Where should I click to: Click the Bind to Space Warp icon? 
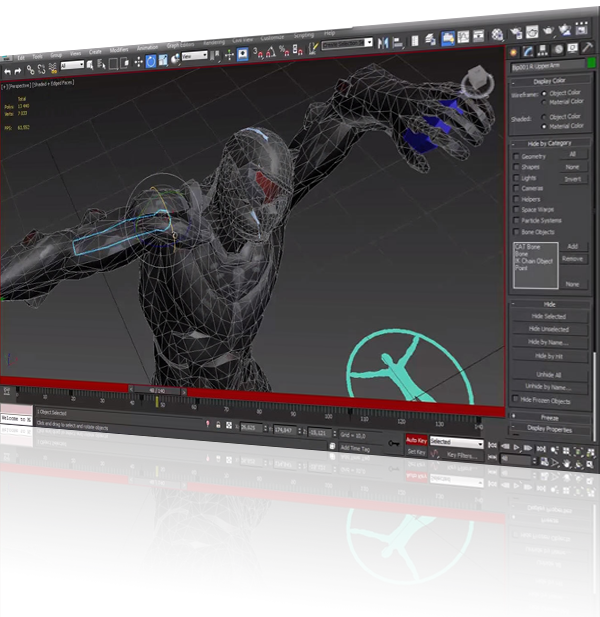pos(53,68)
